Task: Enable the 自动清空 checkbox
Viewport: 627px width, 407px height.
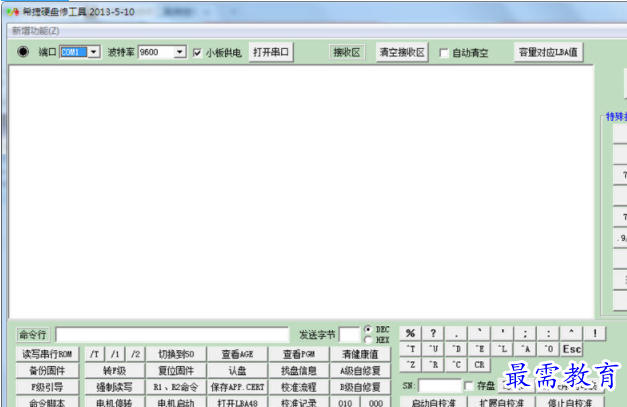Action: (x=445, y=53)
